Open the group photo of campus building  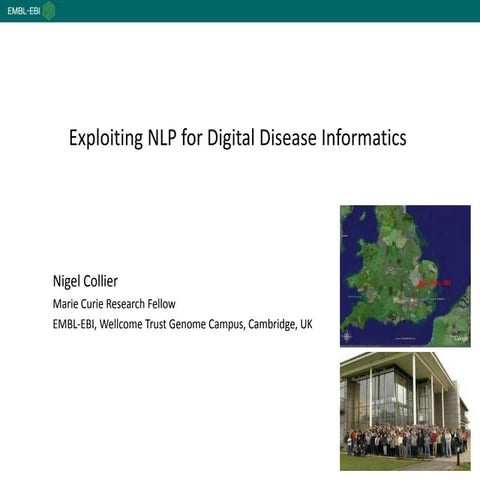[405, 411]
